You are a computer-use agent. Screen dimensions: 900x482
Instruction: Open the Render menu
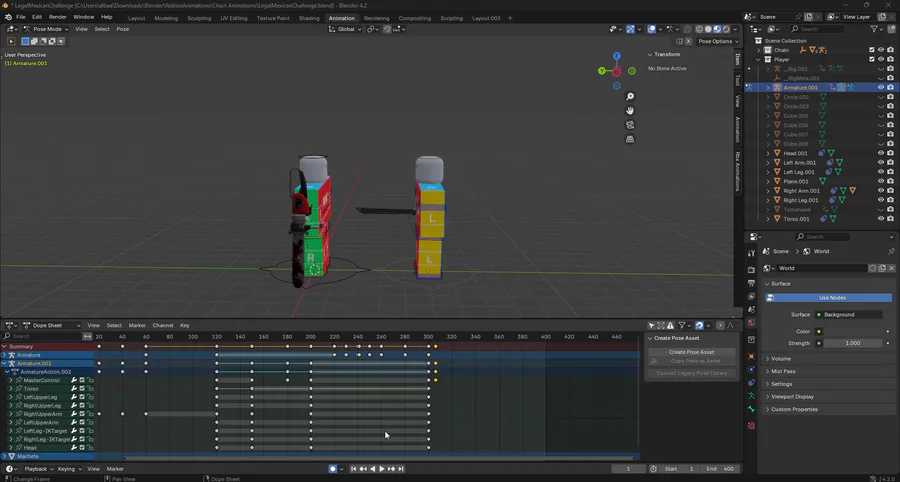click(57, 17)
